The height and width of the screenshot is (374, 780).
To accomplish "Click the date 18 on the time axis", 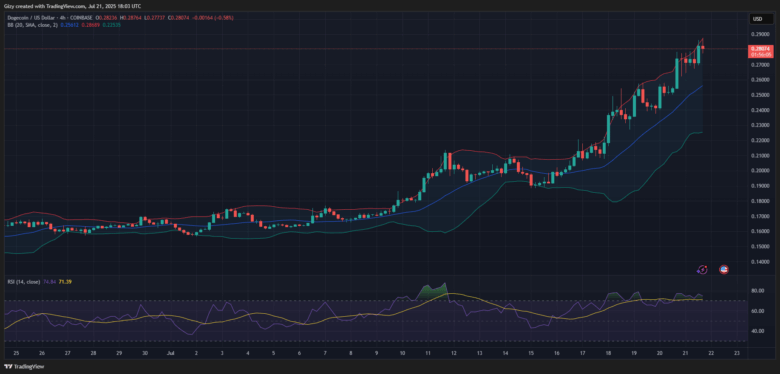I will [x=608, y=353].
